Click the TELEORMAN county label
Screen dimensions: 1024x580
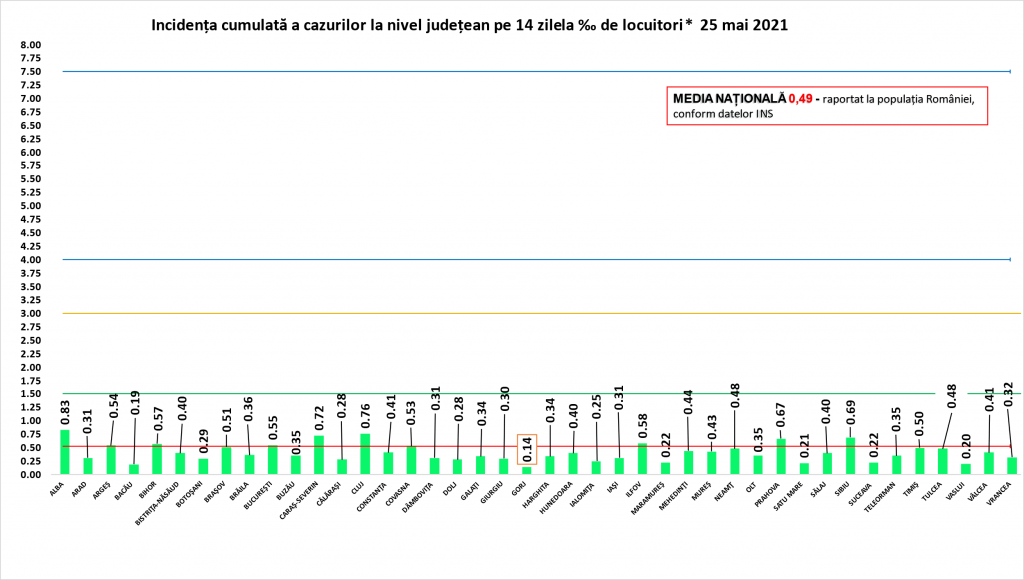(880, 497)
